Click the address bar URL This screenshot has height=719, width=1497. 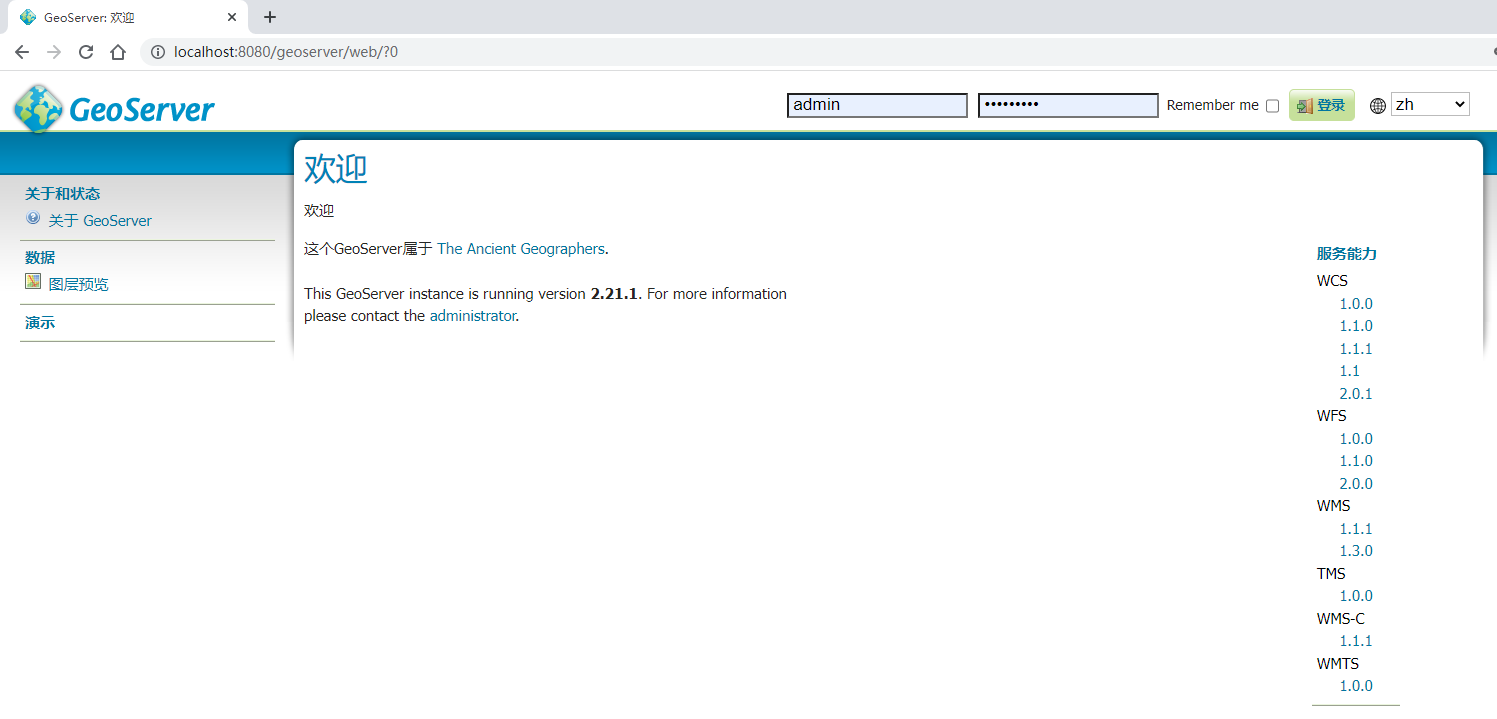pos(286,52)
